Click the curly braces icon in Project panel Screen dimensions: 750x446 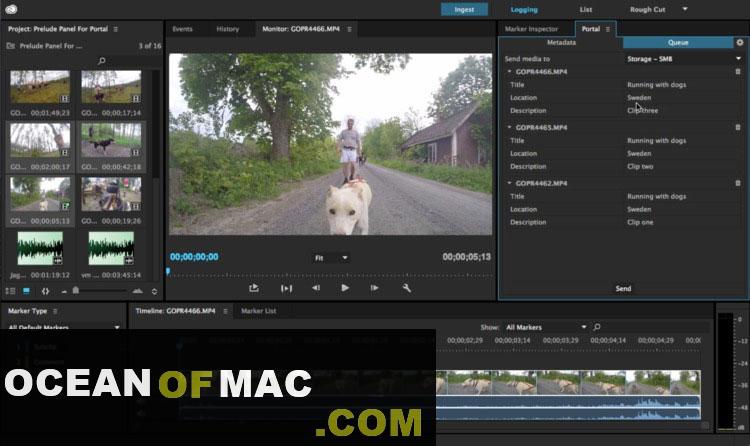(x=45, y=291)
